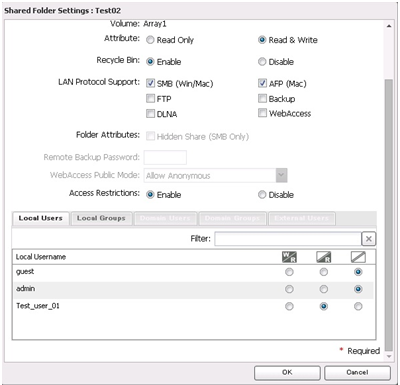400x385 pixels.
Task: Switch to the Local Users tab
Action: click(41, 218)
